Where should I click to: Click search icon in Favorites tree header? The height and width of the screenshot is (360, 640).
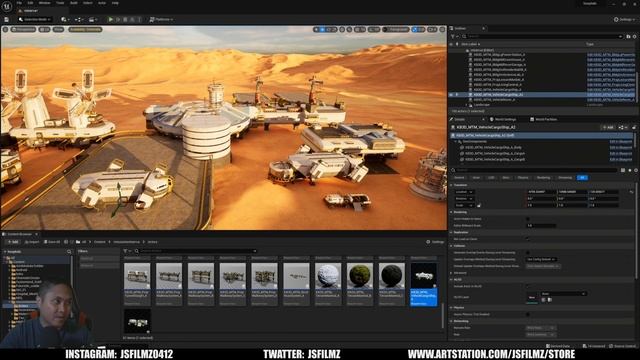click(x=69, y=252)
